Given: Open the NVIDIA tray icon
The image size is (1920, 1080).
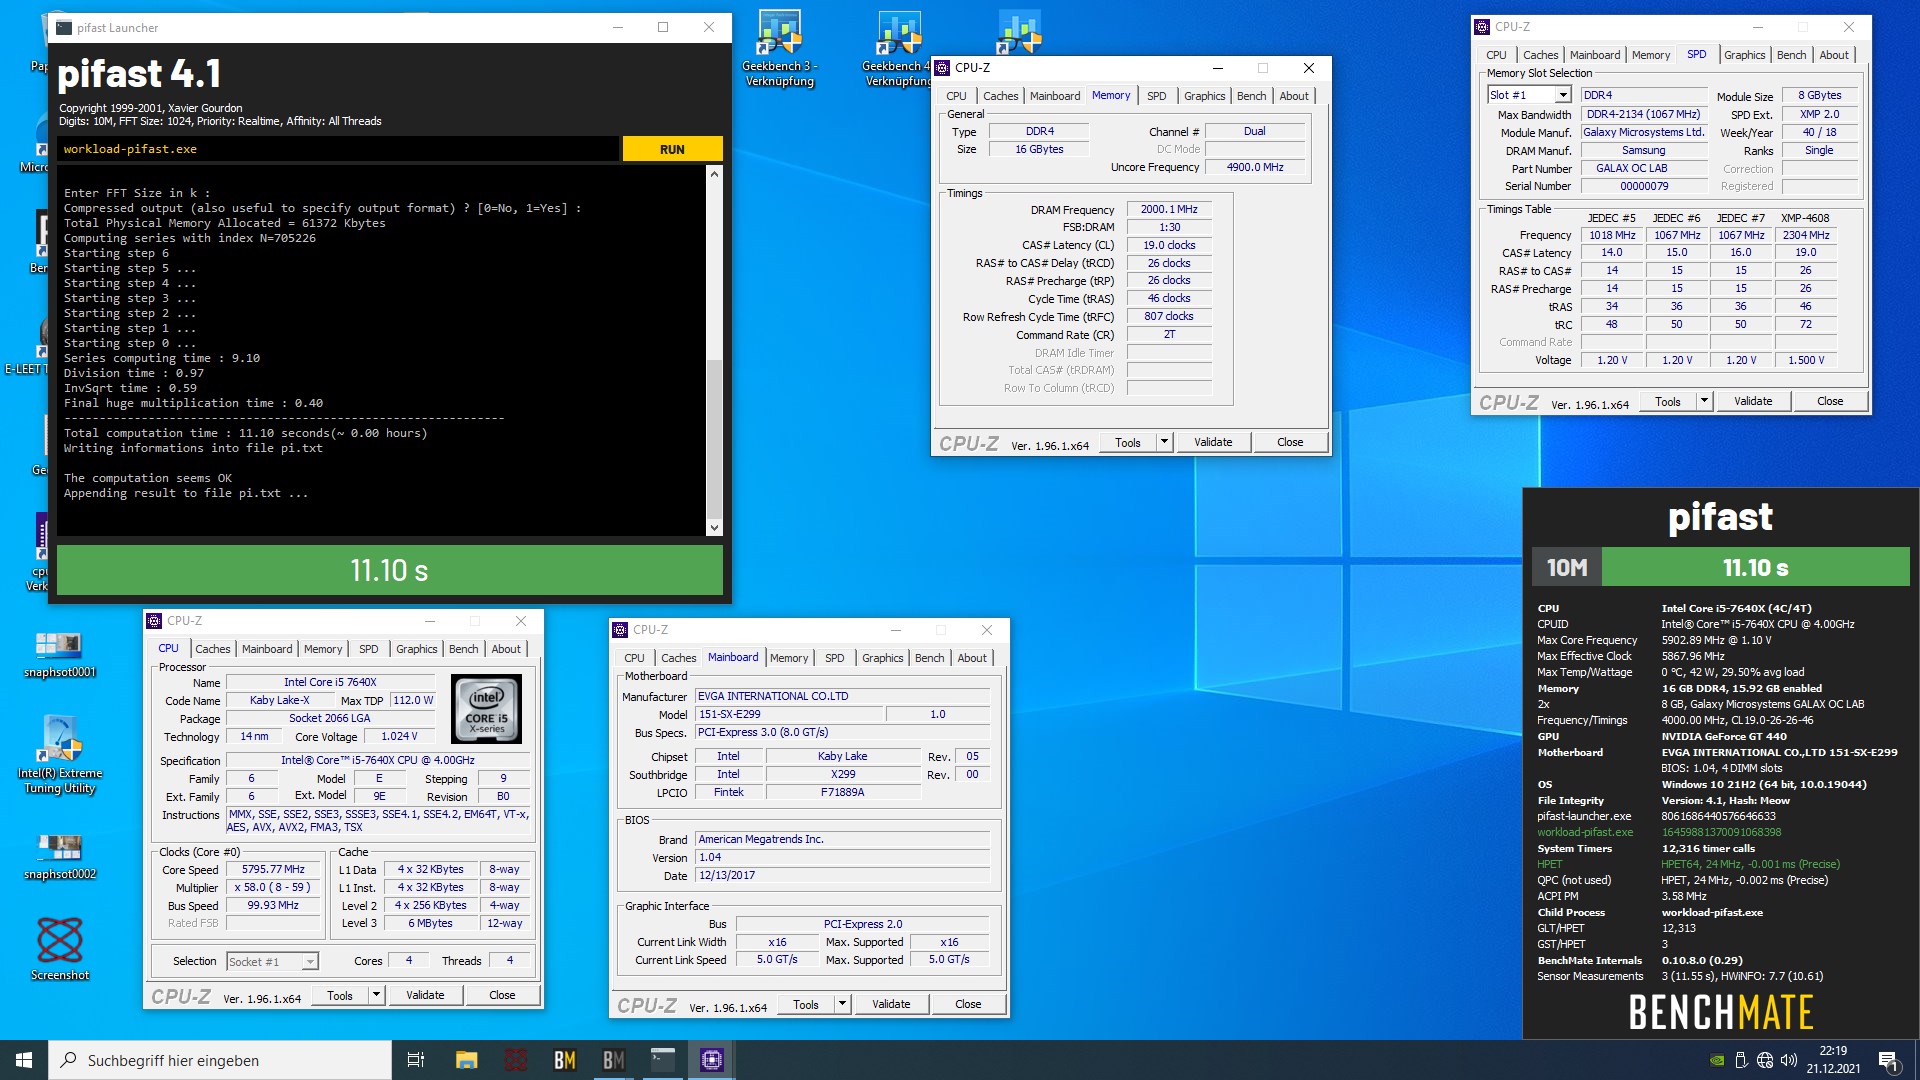Looking at the screenshot, I should pyautogui.click(x=1717, y=1060).
